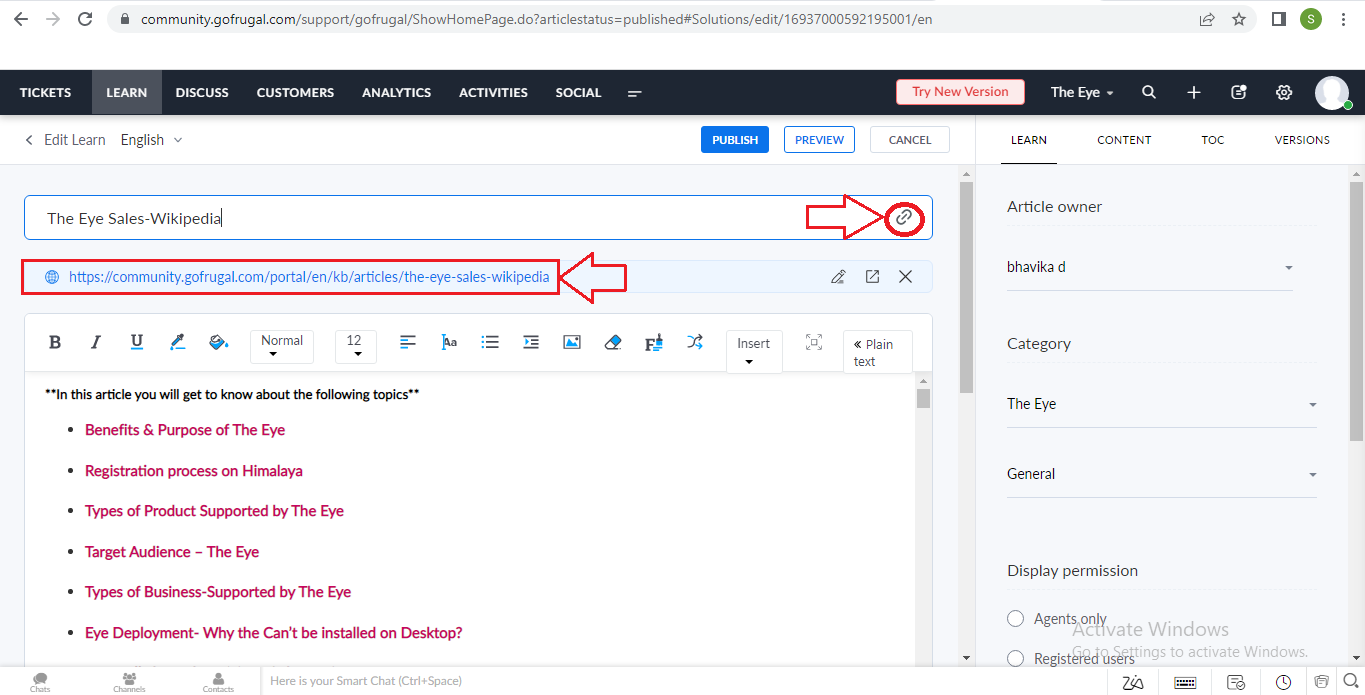1365x695 pixels.
Task: Open the LEARN module
Action: (127, 92)
